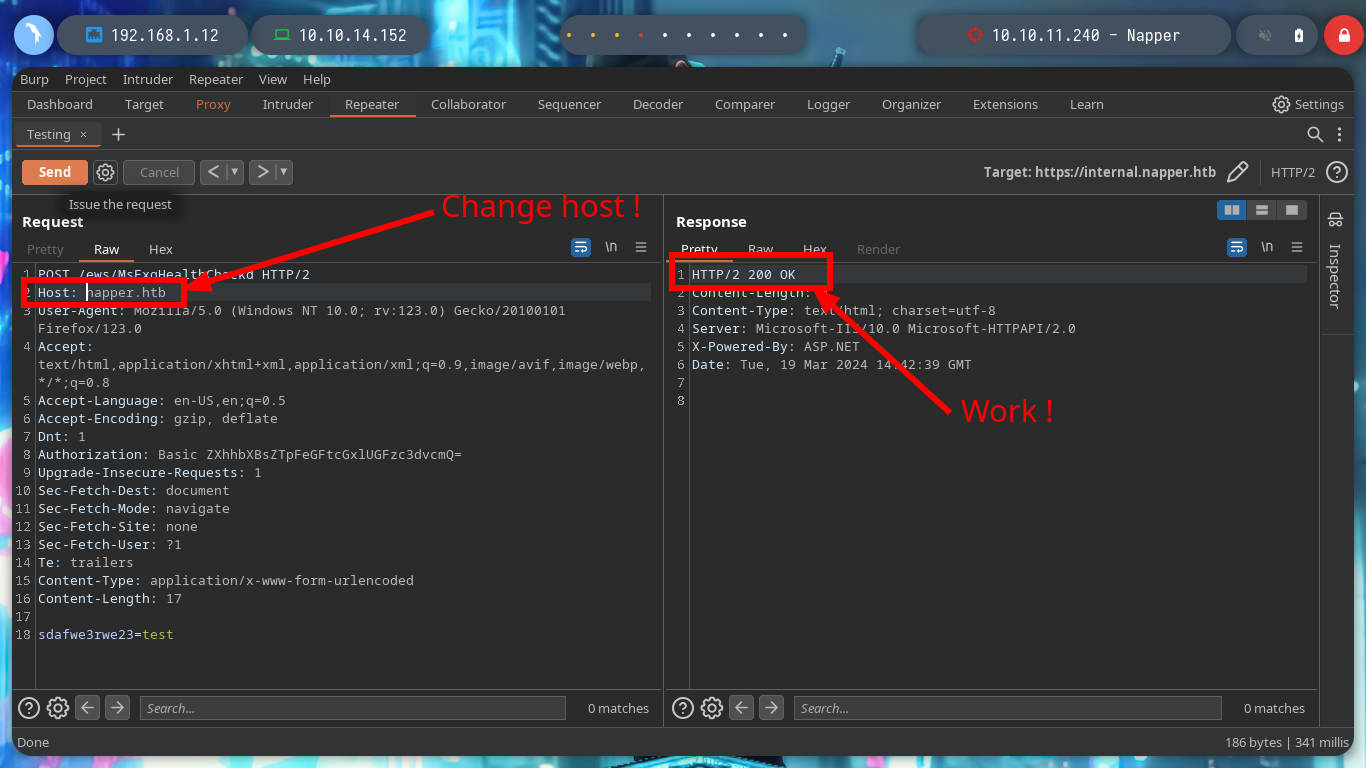Switch to the Extensions tab
This screenshot has width=1366, height=768.
coord(1005,104)
